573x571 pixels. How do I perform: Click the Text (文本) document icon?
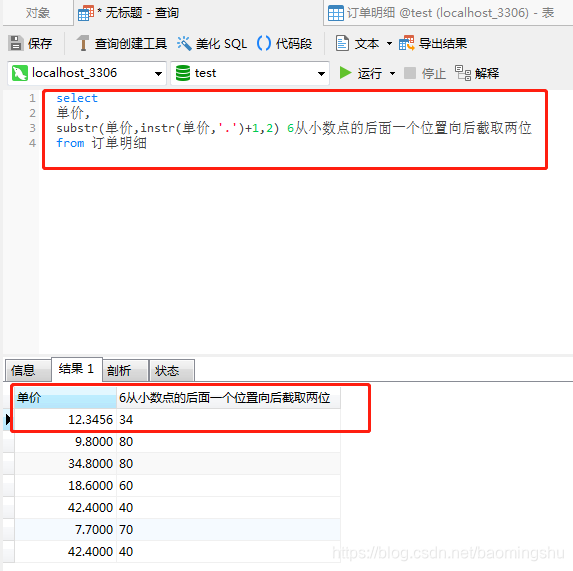342,43
